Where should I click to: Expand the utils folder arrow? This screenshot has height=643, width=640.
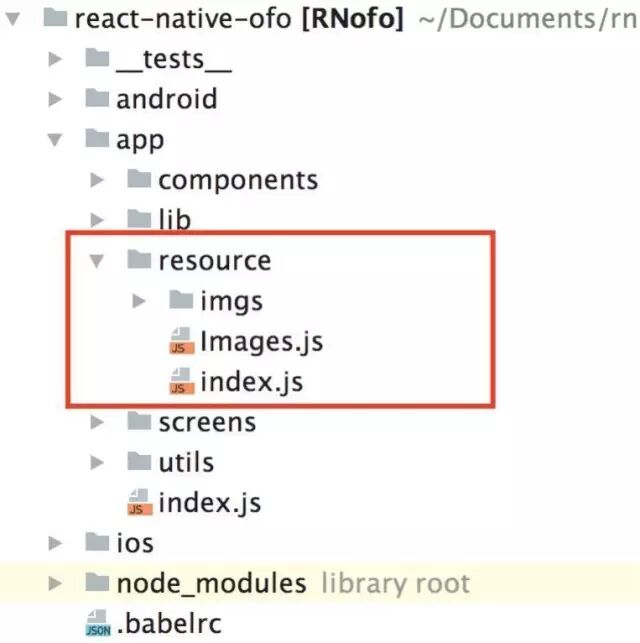point(97,463)
